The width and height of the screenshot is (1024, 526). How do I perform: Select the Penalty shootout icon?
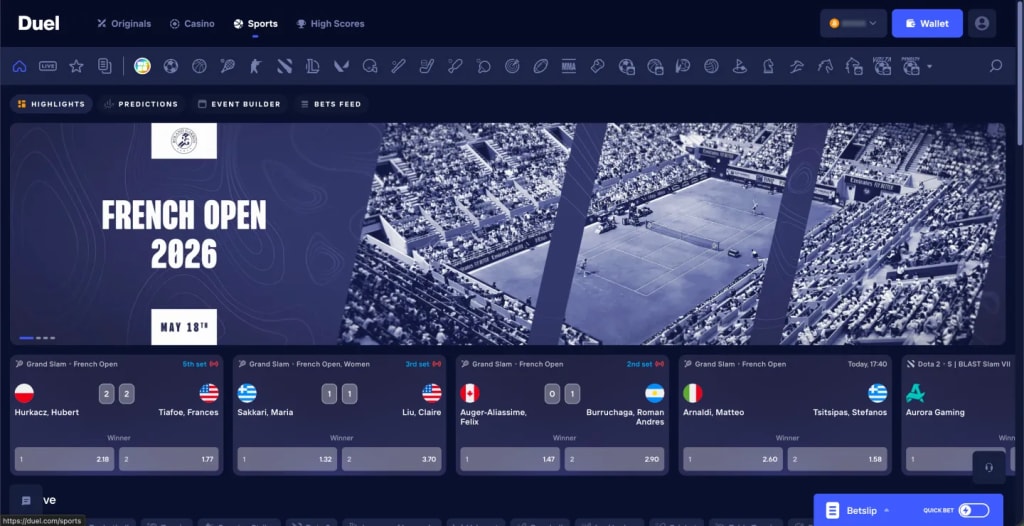[x=910, y=65]
